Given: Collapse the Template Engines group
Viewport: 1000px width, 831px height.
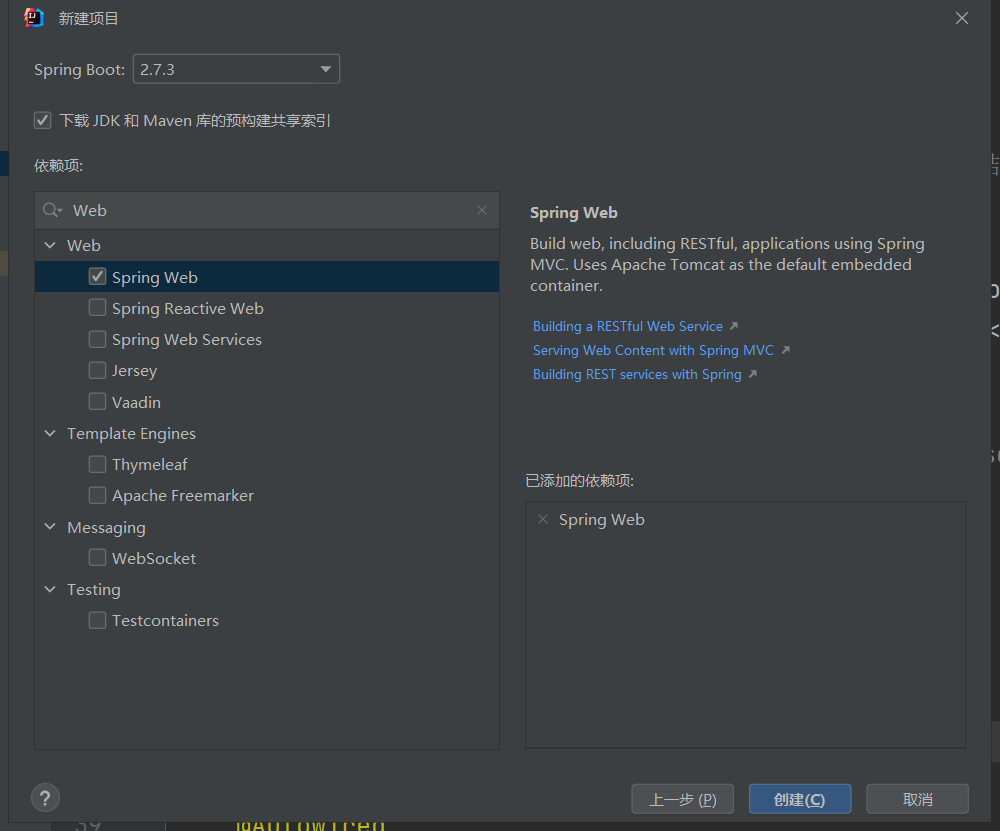Looking at the screenshot, I should coord(50,433).
